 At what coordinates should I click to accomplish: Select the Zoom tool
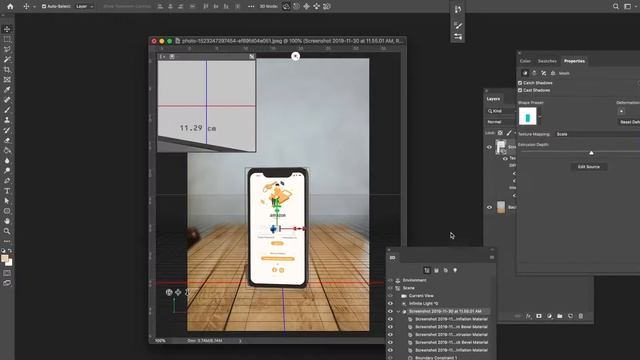[7, 231]
